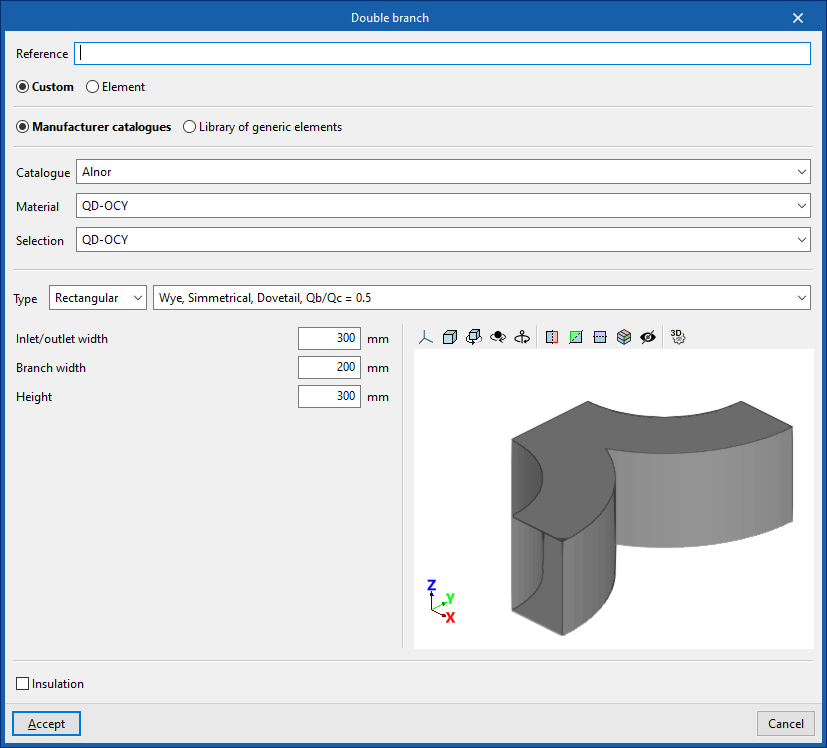The width and height of the screenshot is (827, 748).
Task: Select the 3D box projection icon
Action: click(450, 338)
